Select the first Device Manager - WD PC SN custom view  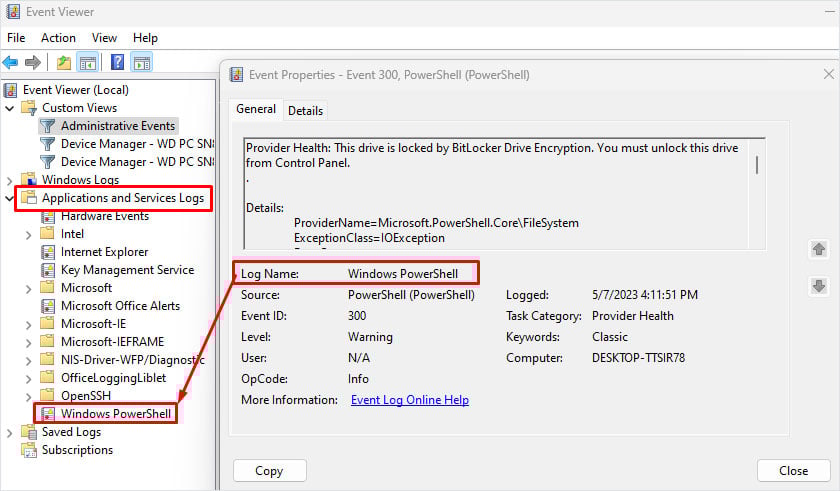(x=137, y=144)
